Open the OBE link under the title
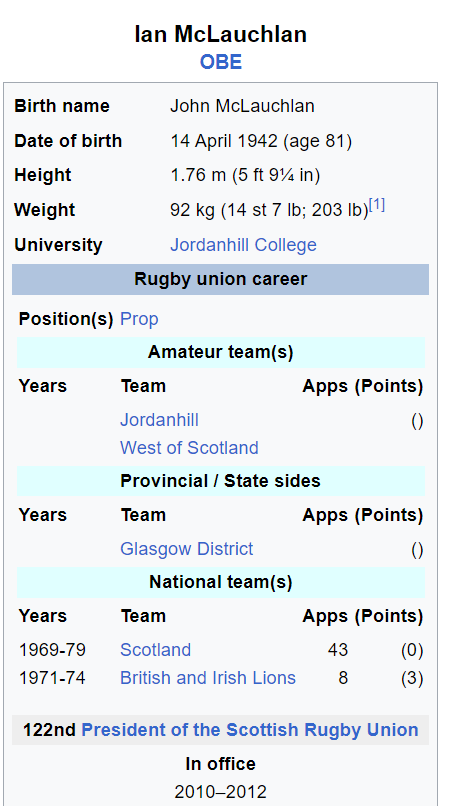This screenshot has height=806, width=449. pyautogui.click(x=221, y=62)
